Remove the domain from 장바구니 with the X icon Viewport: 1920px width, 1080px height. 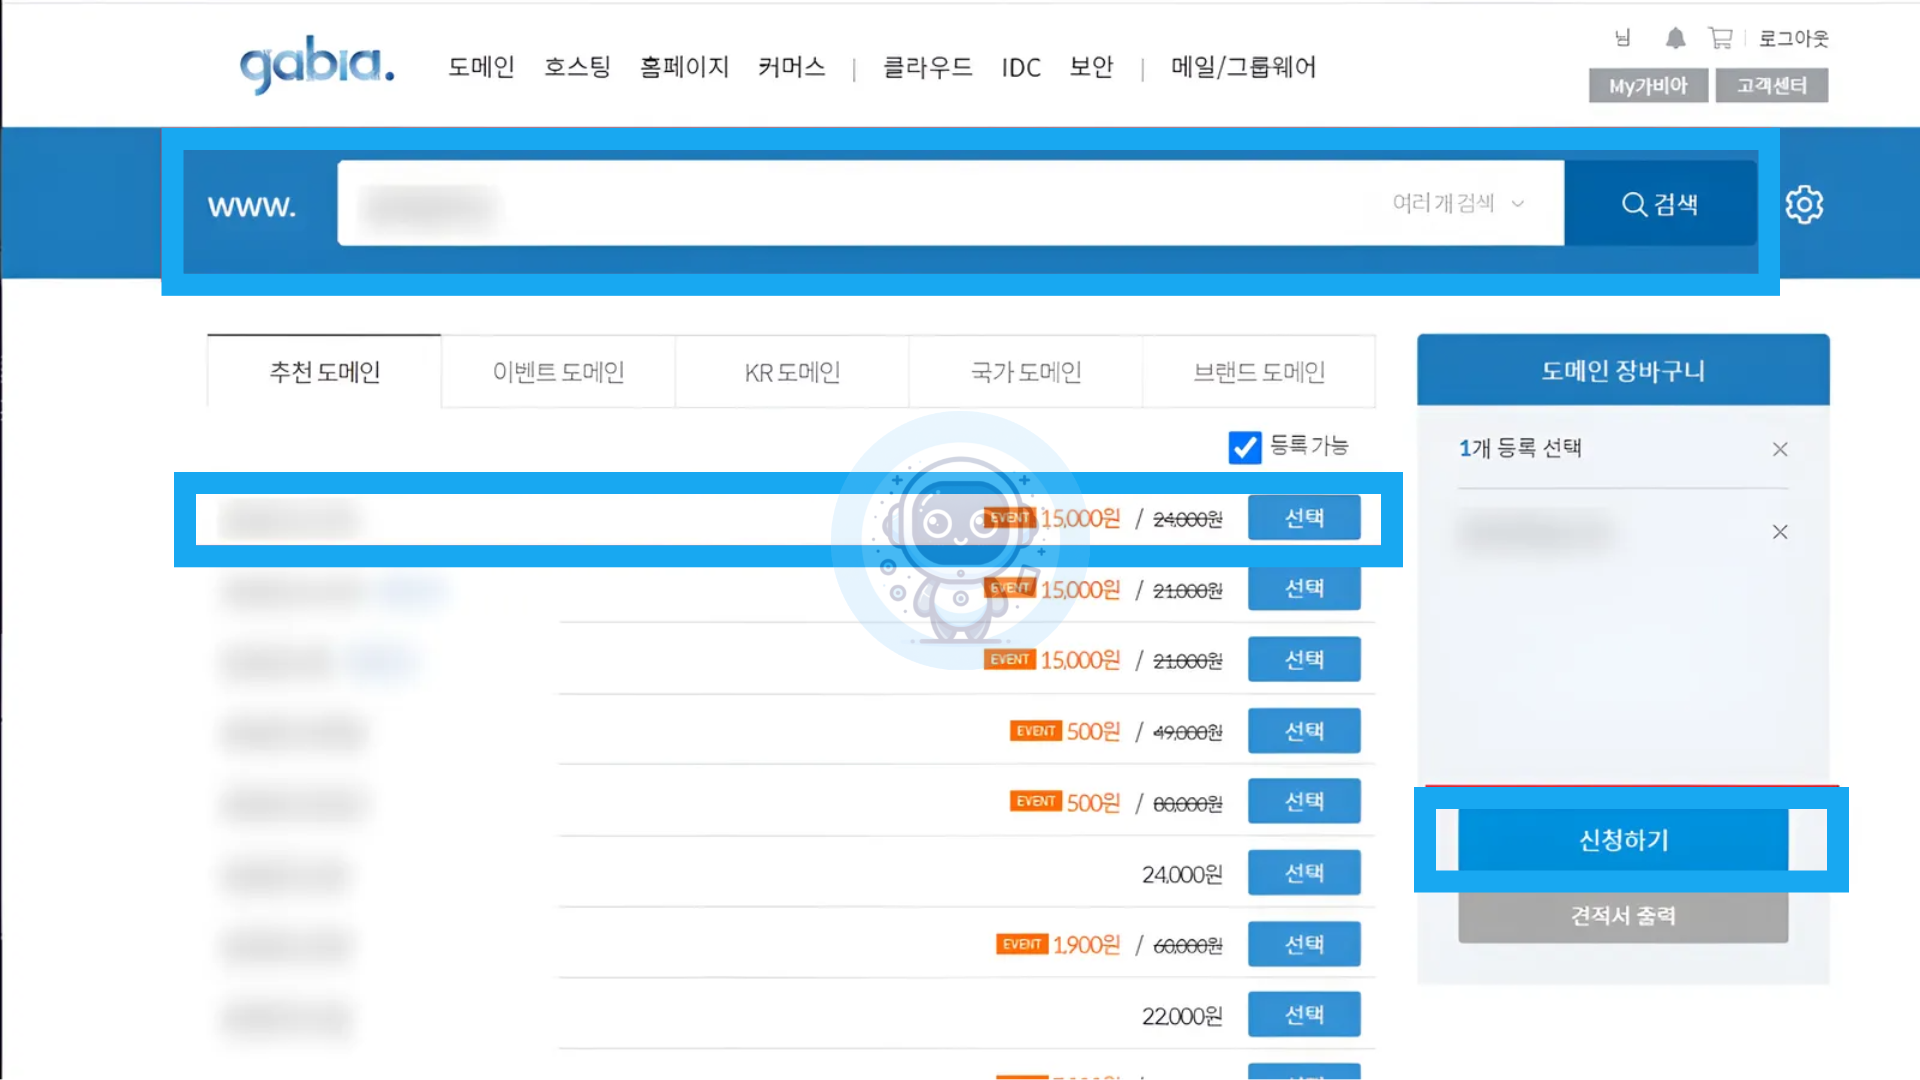[x=1780, y=532]
